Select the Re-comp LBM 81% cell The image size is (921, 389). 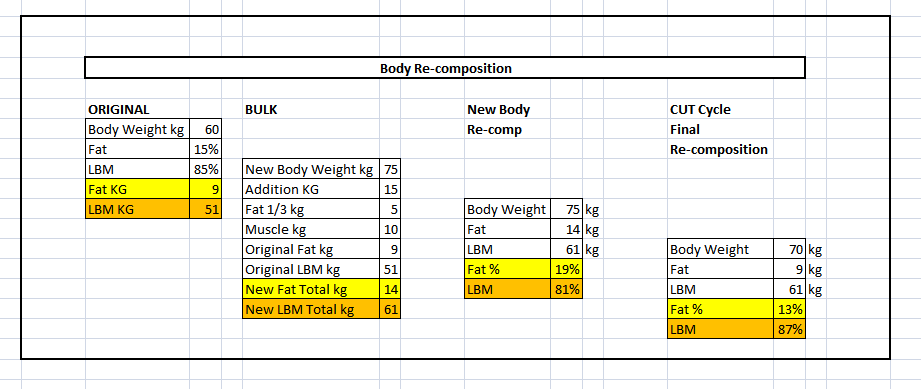pyautogui.click(x=567, y=289)
